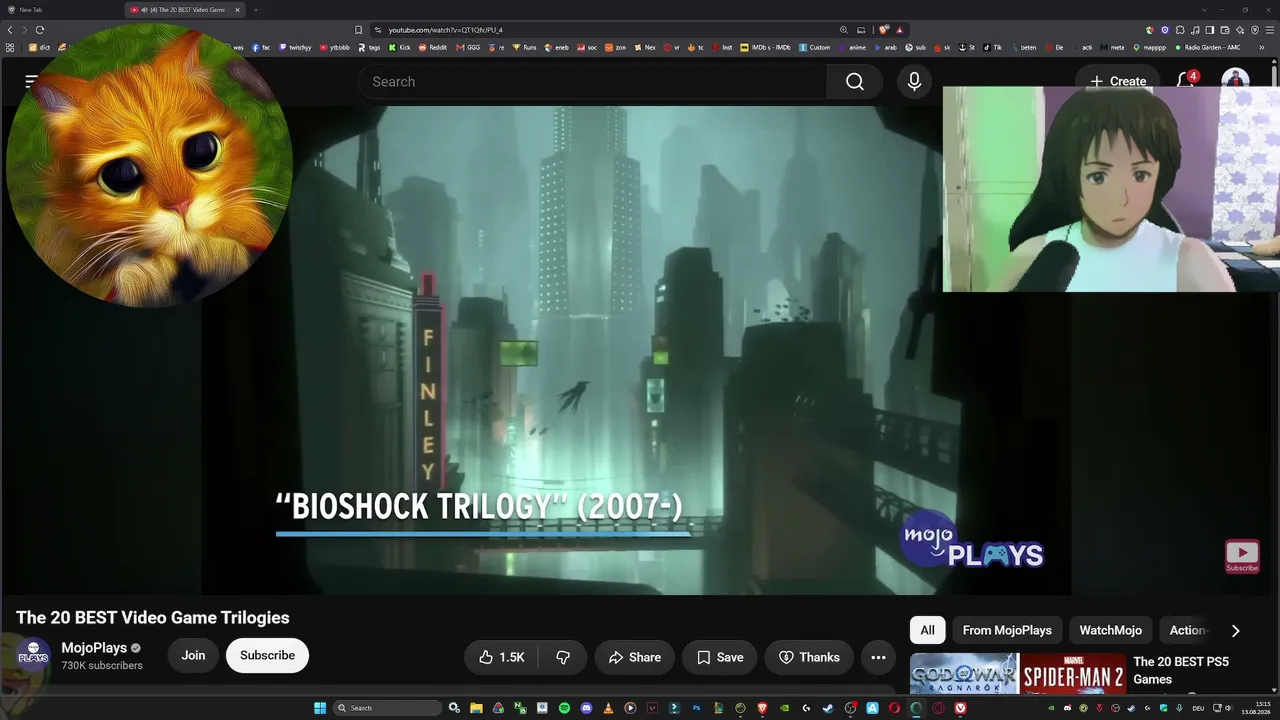Image resolution: width=1280 pixels, height=720 pixels.
Task: Switch to the New Tab tab
Action: click(60, 9)
